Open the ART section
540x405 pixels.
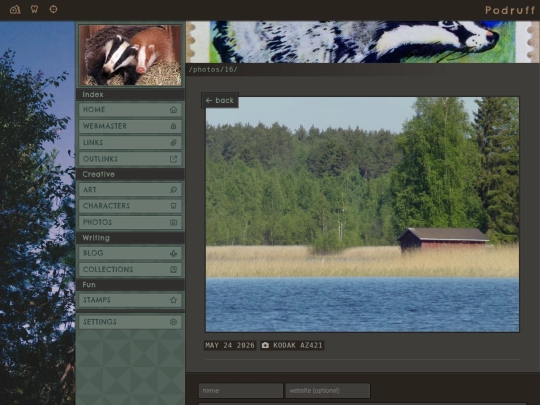(x=130, y=190)
